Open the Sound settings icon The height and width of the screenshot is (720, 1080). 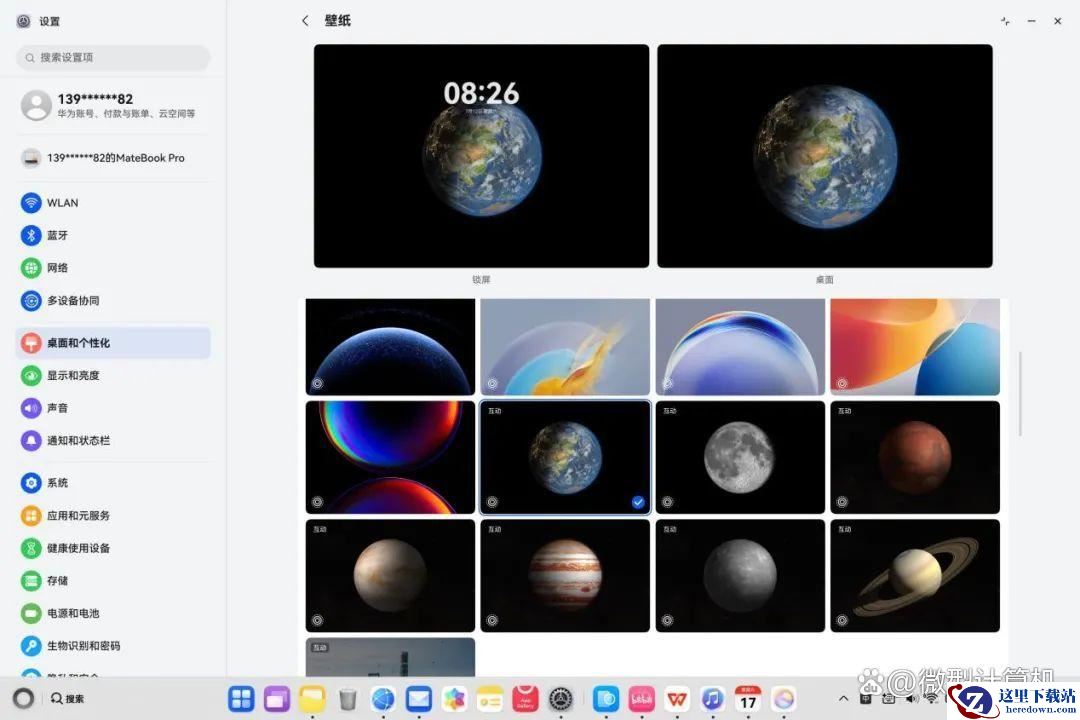pyautogui.click(x=31, y=408)
